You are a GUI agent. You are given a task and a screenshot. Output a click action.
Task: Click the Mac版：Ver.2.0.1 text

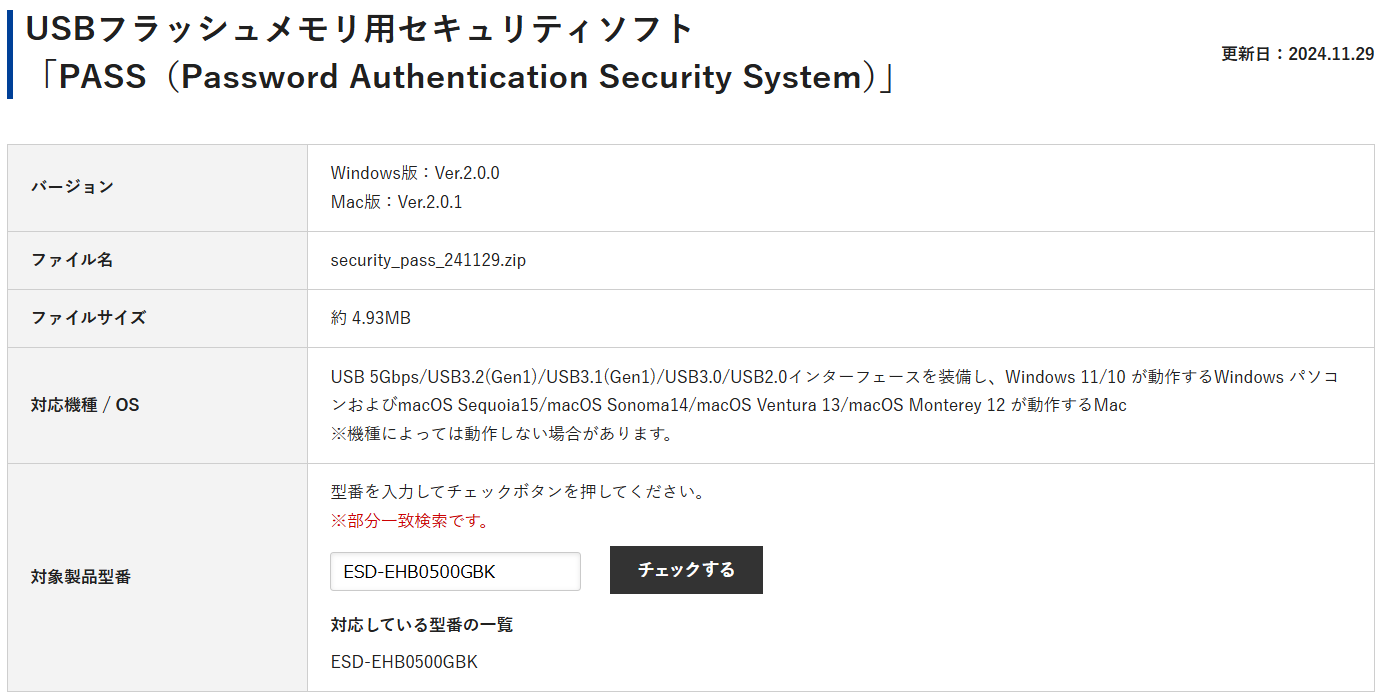(x=396, y=202)
